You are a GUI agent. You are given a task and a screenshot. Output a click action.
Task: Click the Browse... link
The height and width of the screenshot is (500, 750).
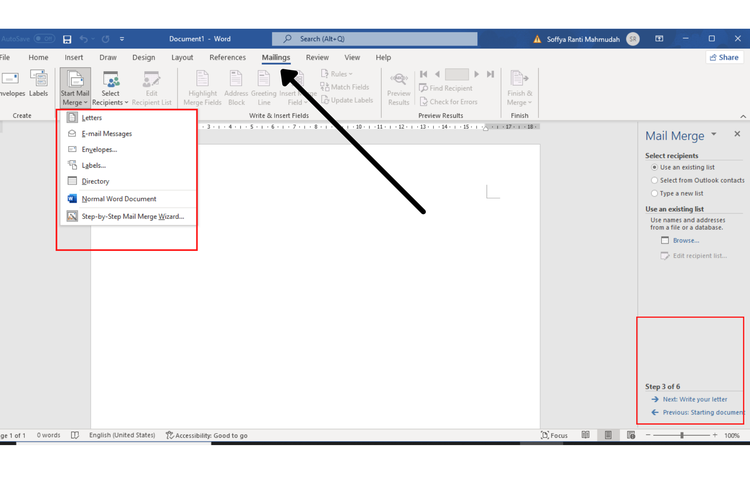pyautogui.click(x=686, y=240)
